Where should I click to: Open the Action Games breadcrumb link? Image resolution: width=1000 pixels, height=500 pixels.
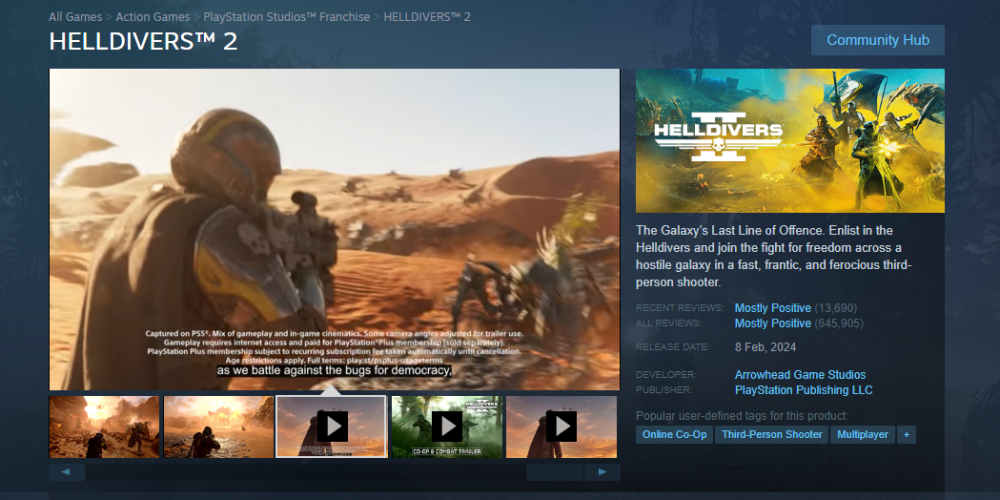click(x=153, y=17)
